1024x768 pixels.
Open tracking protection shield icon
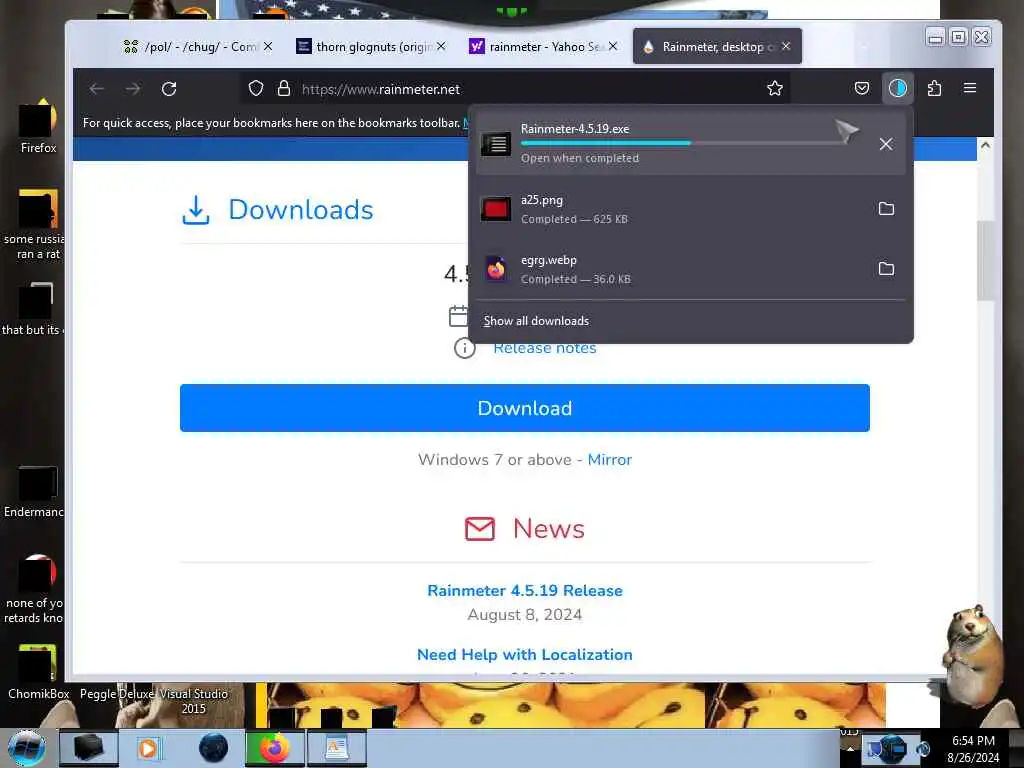click(x=256, y=89)
